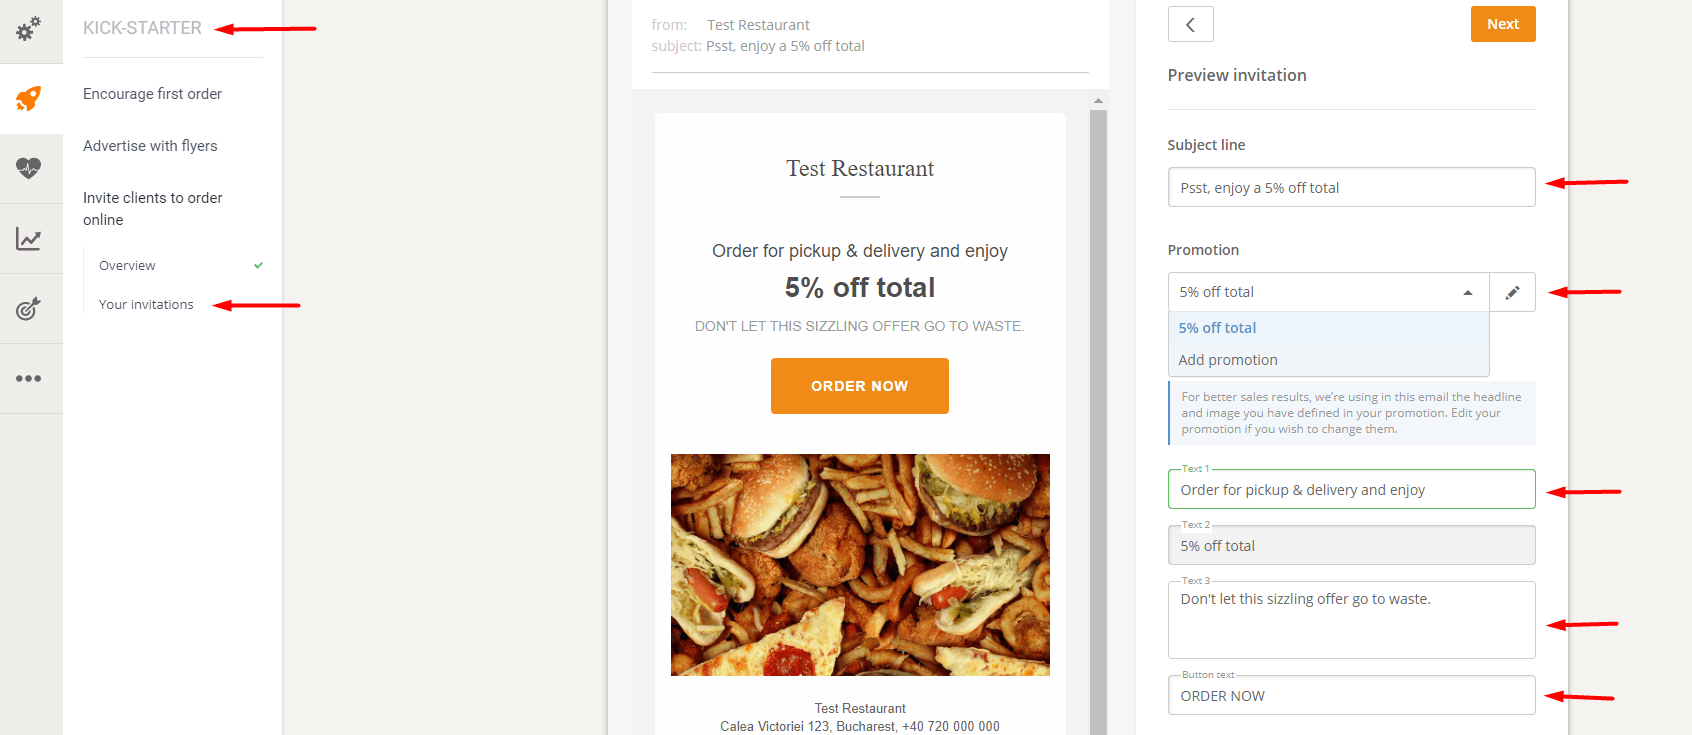
Task: Focus the Subject line input field
Action: [1350, 188]
